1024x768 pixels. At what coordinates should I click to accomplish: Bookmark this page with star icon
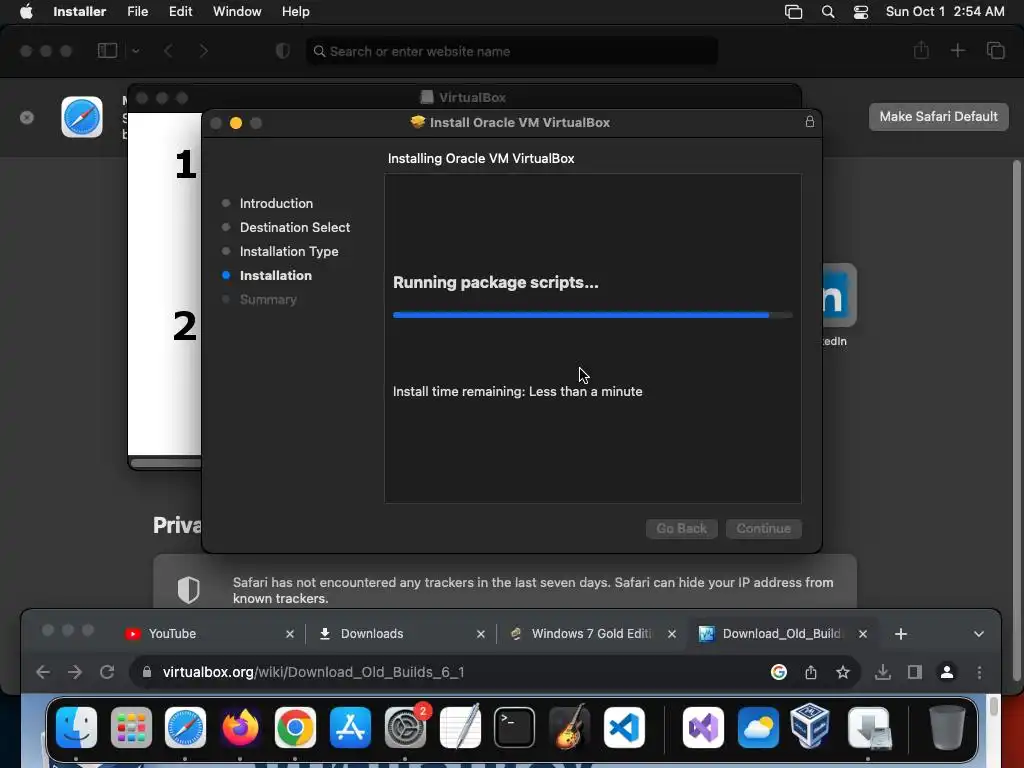(842, 672)
